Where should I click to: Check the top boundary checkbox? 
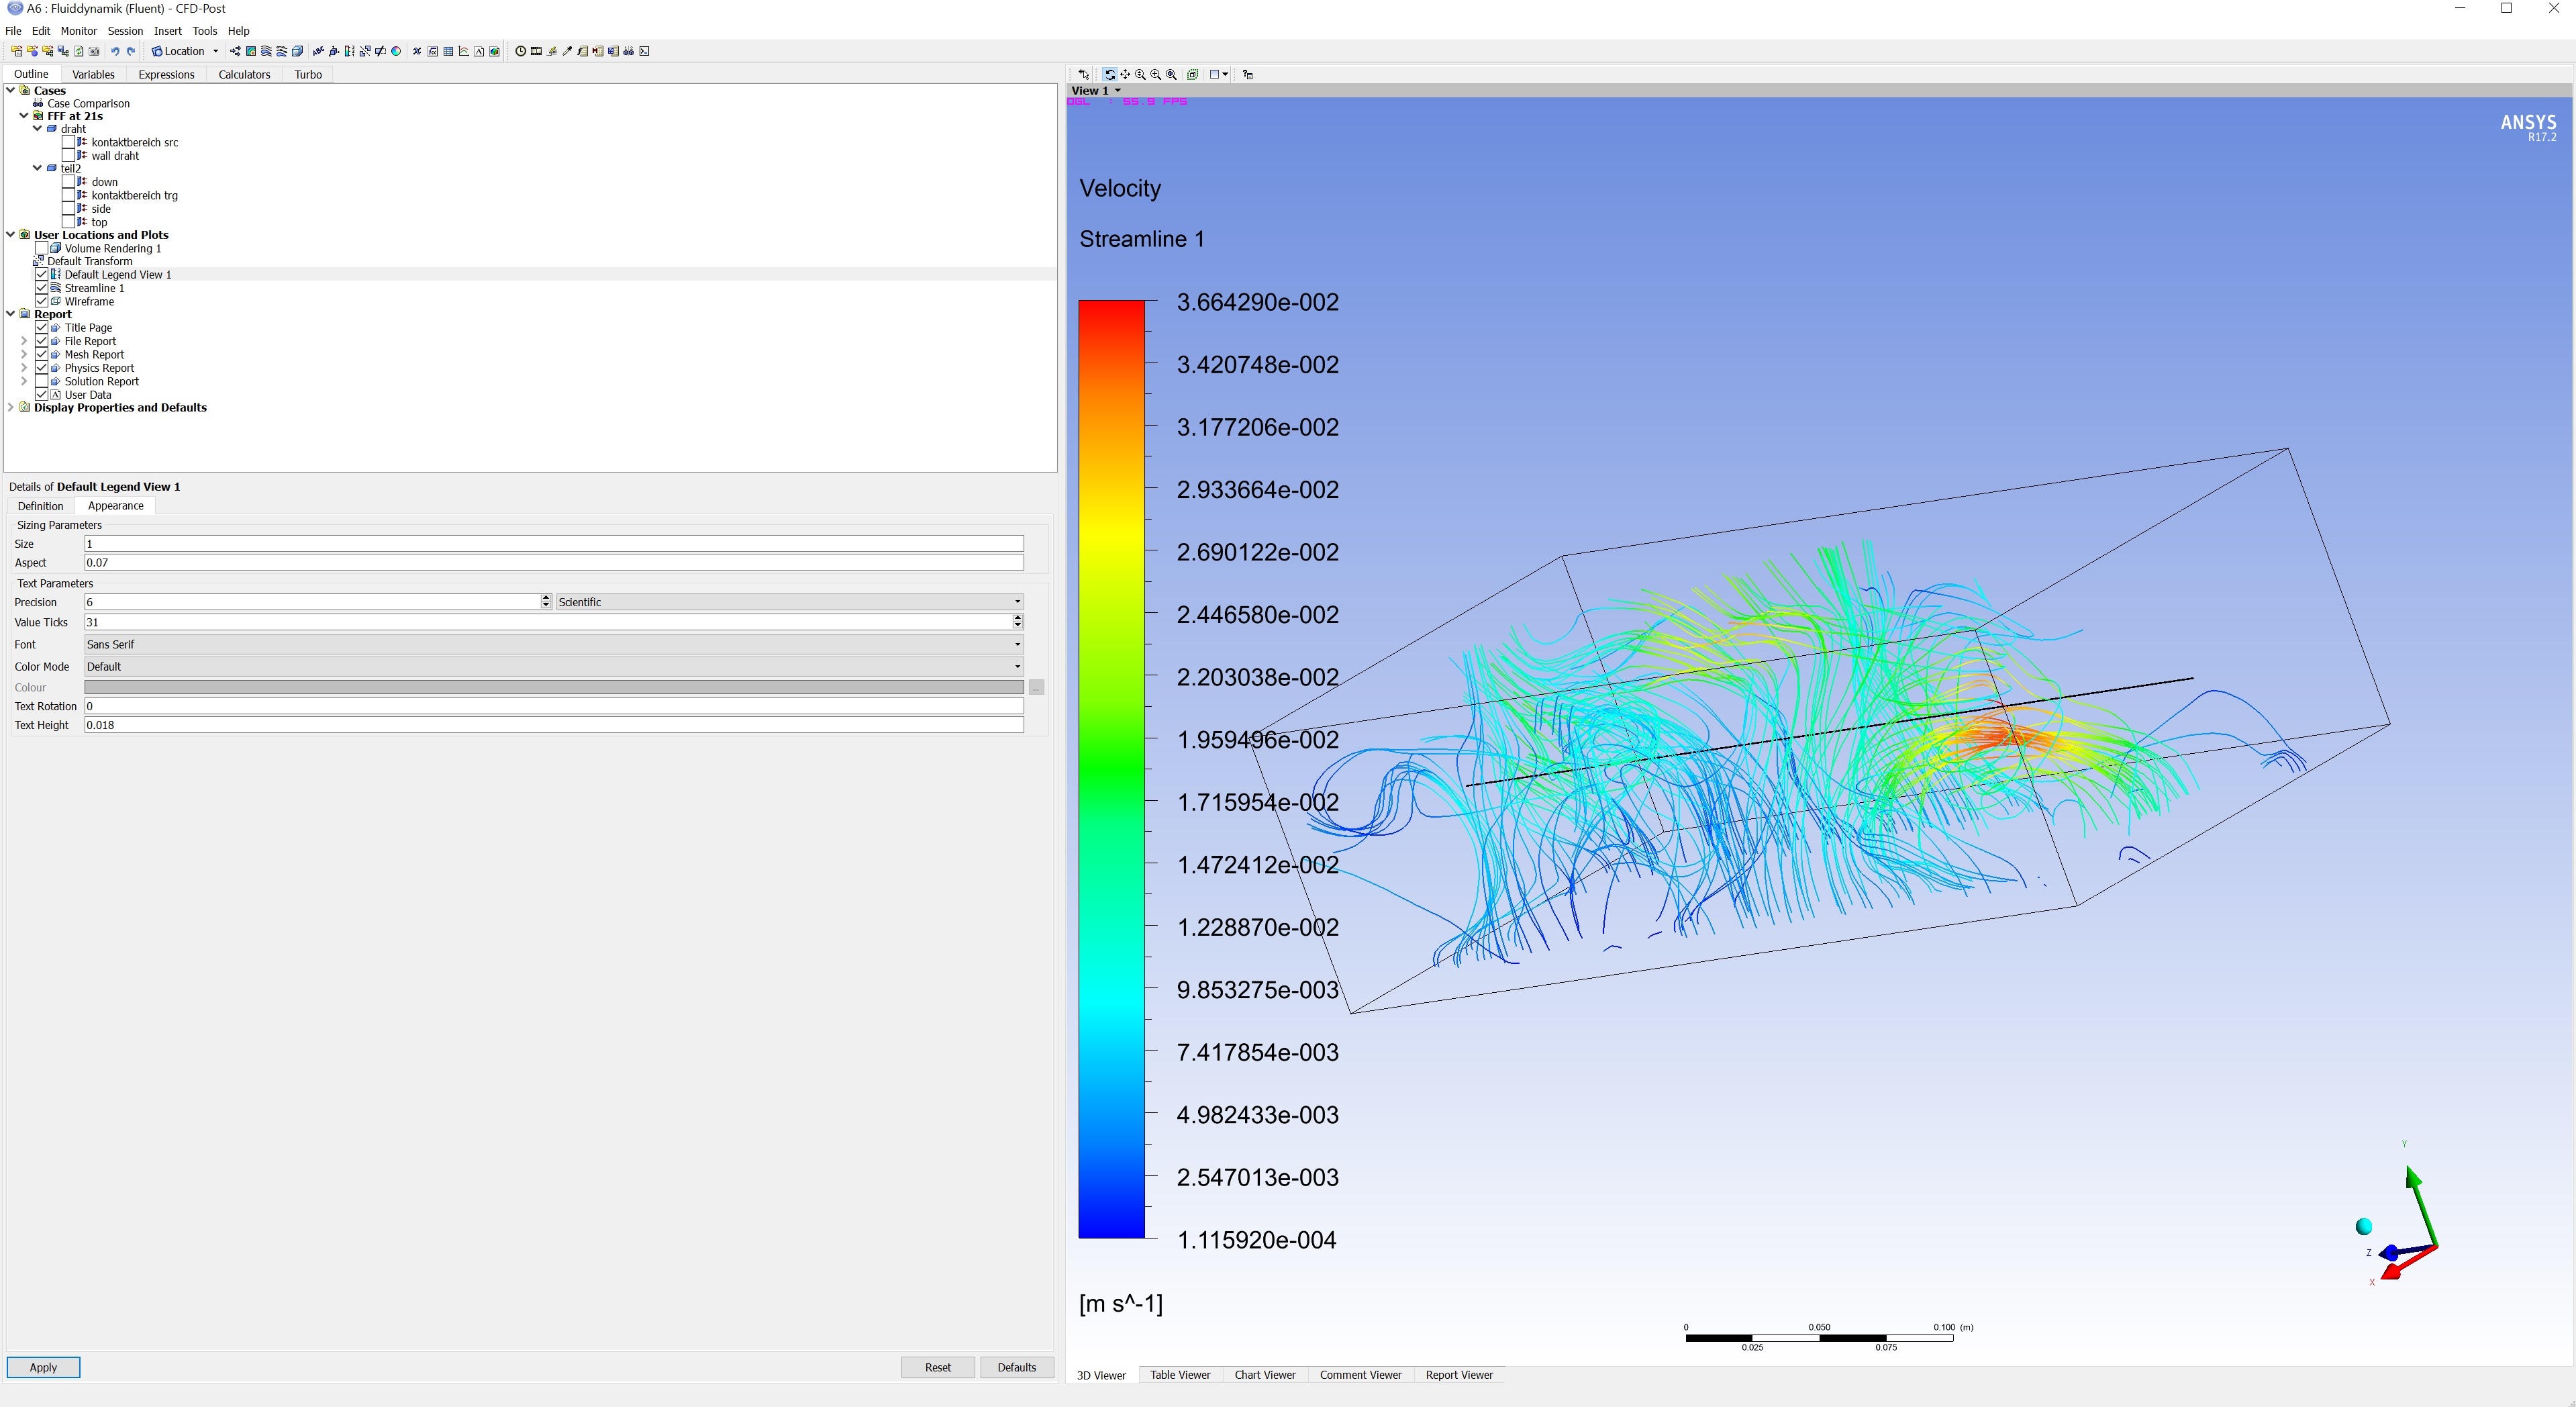(x=68, y=222)
